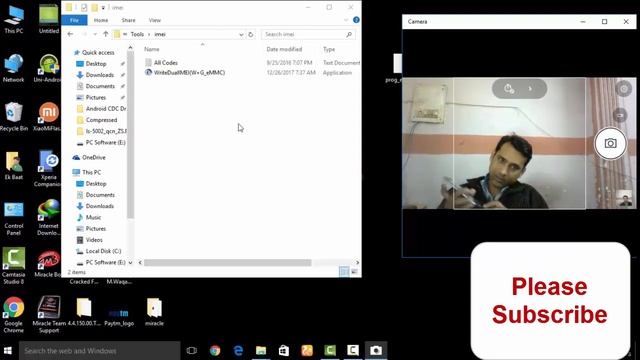Open the Network desktop icon
640x360 pixels.
pos(13,69)
